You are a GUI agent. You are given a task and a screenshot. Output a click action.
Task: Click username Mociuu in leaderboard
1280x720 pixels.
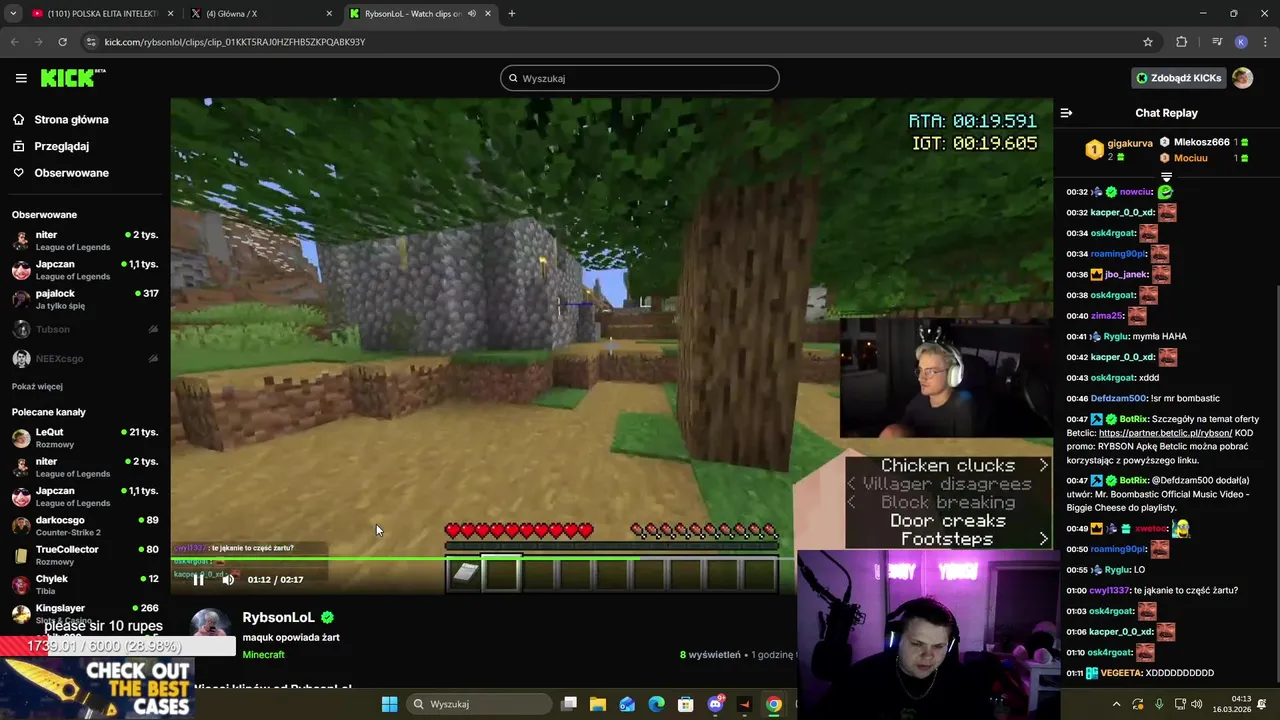click(1190, 158)
